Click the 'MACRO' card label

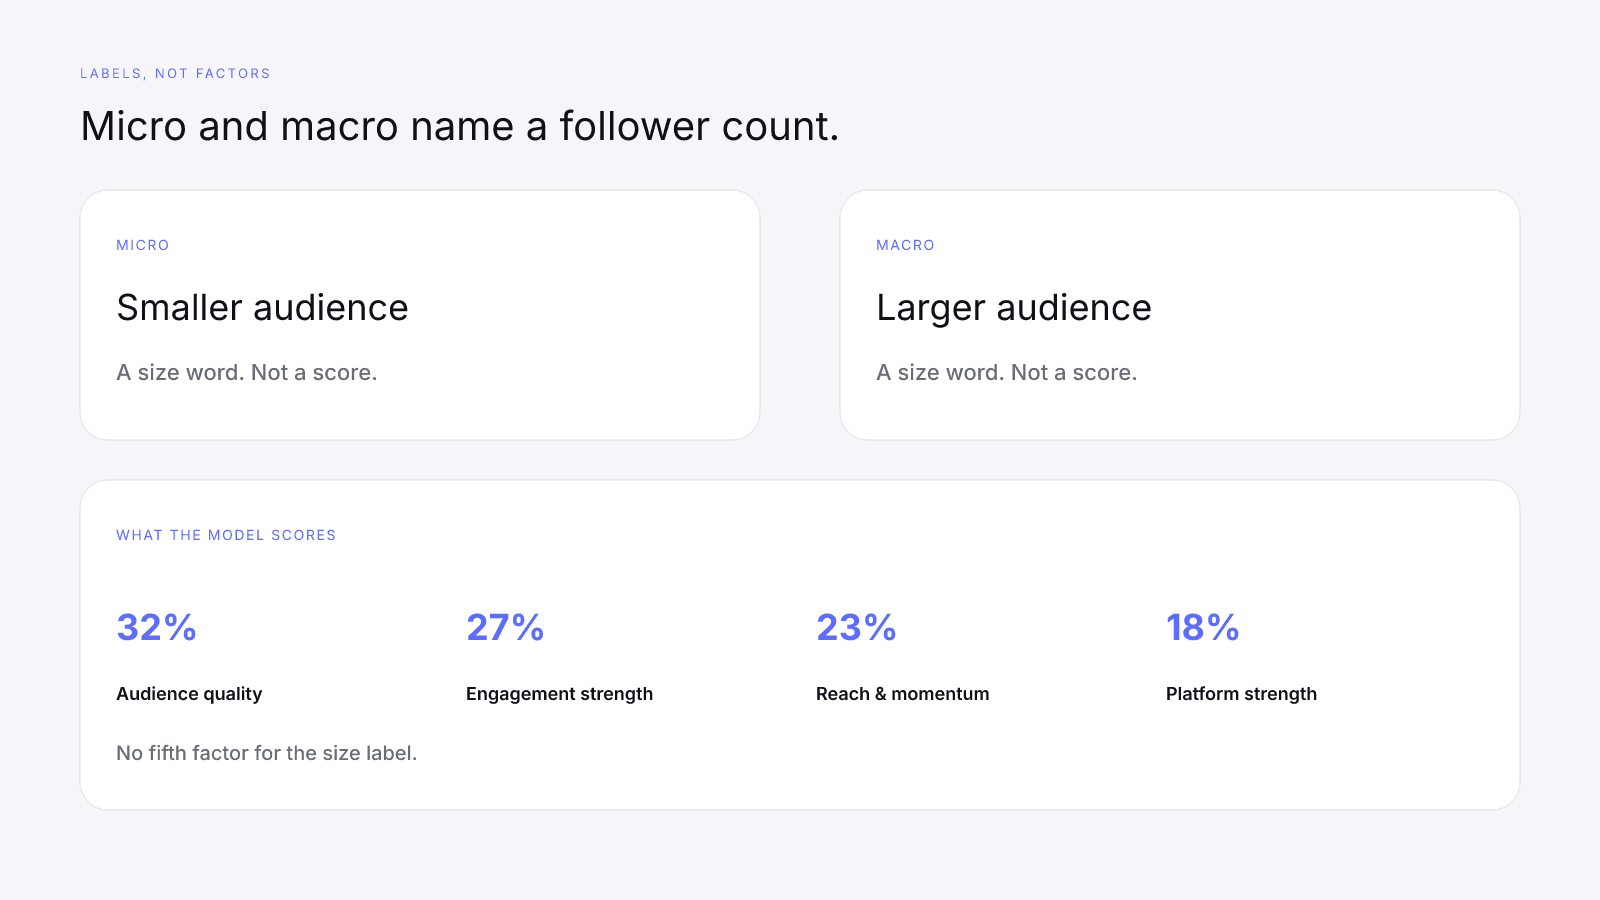tap(905, 245)
